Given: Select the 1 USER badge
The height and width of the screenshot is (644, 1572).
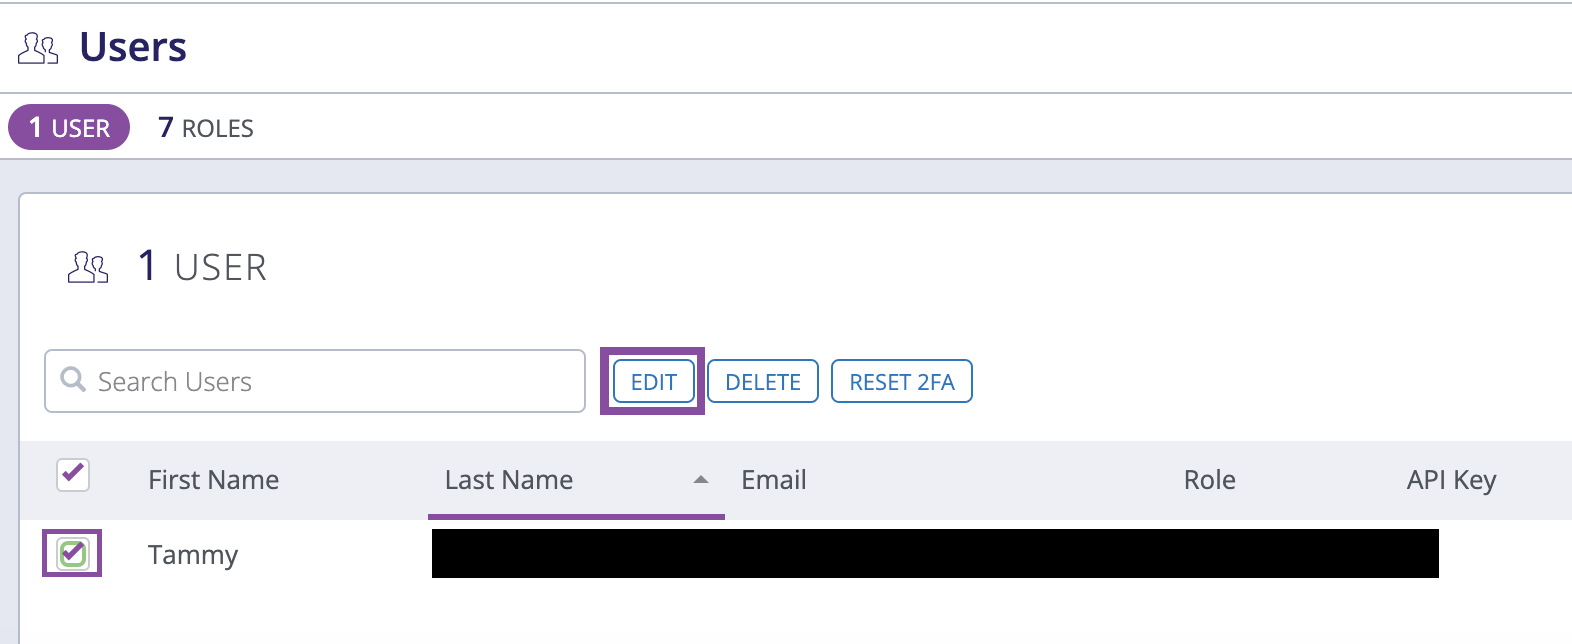Looking at the screenshot, I should click(67, 127).
